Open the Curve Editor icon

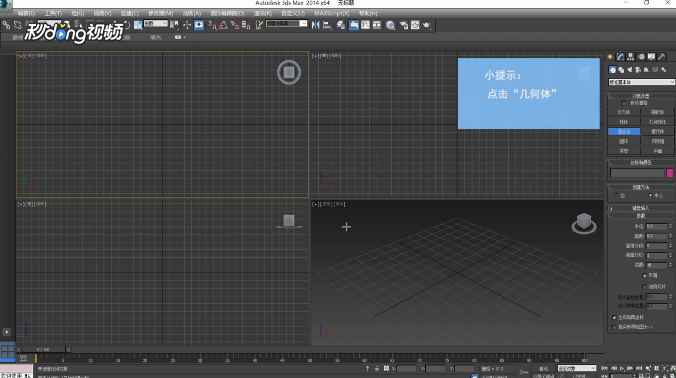(x=365, y=25)
